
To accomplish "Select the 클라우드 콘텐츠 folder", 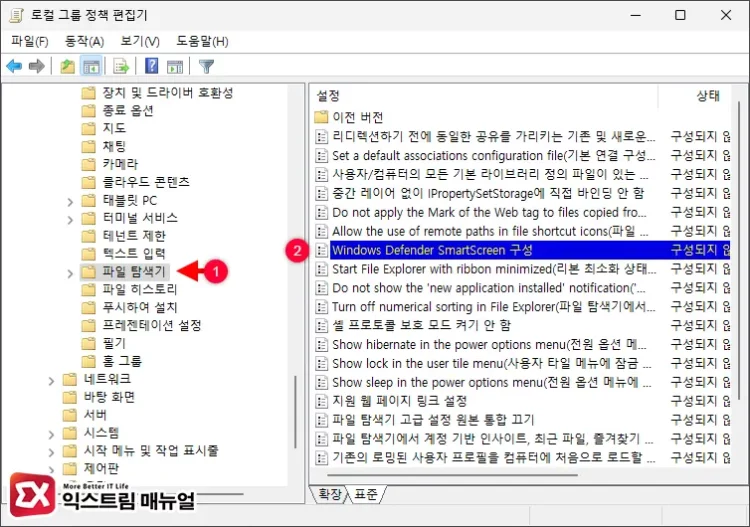I will [146, 182].
